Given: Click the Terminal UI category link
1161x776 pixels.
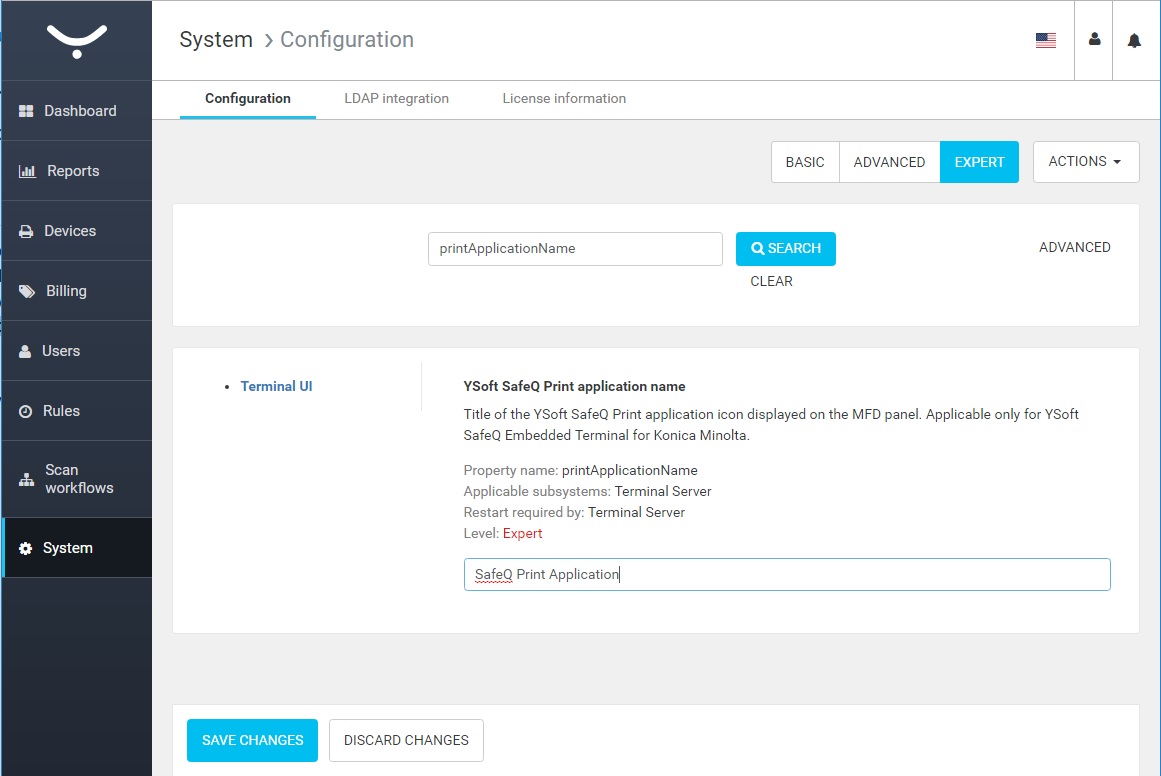Looking at the screenshot, I should [276, 386].
